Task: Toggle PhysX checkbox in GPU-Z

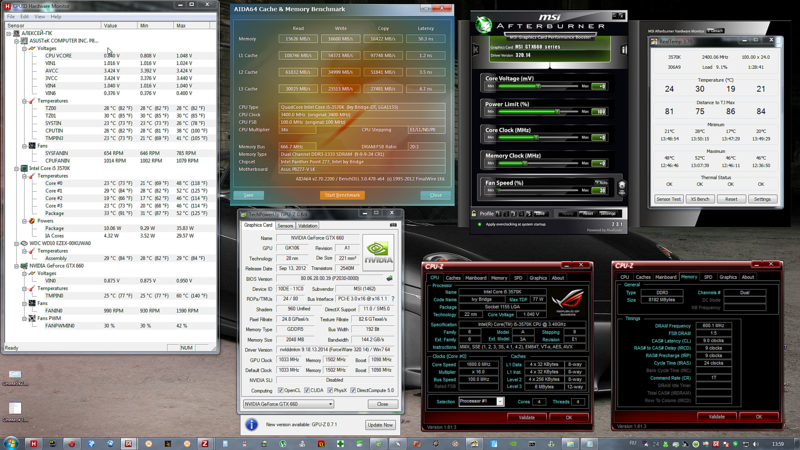Action: (330, 390)
